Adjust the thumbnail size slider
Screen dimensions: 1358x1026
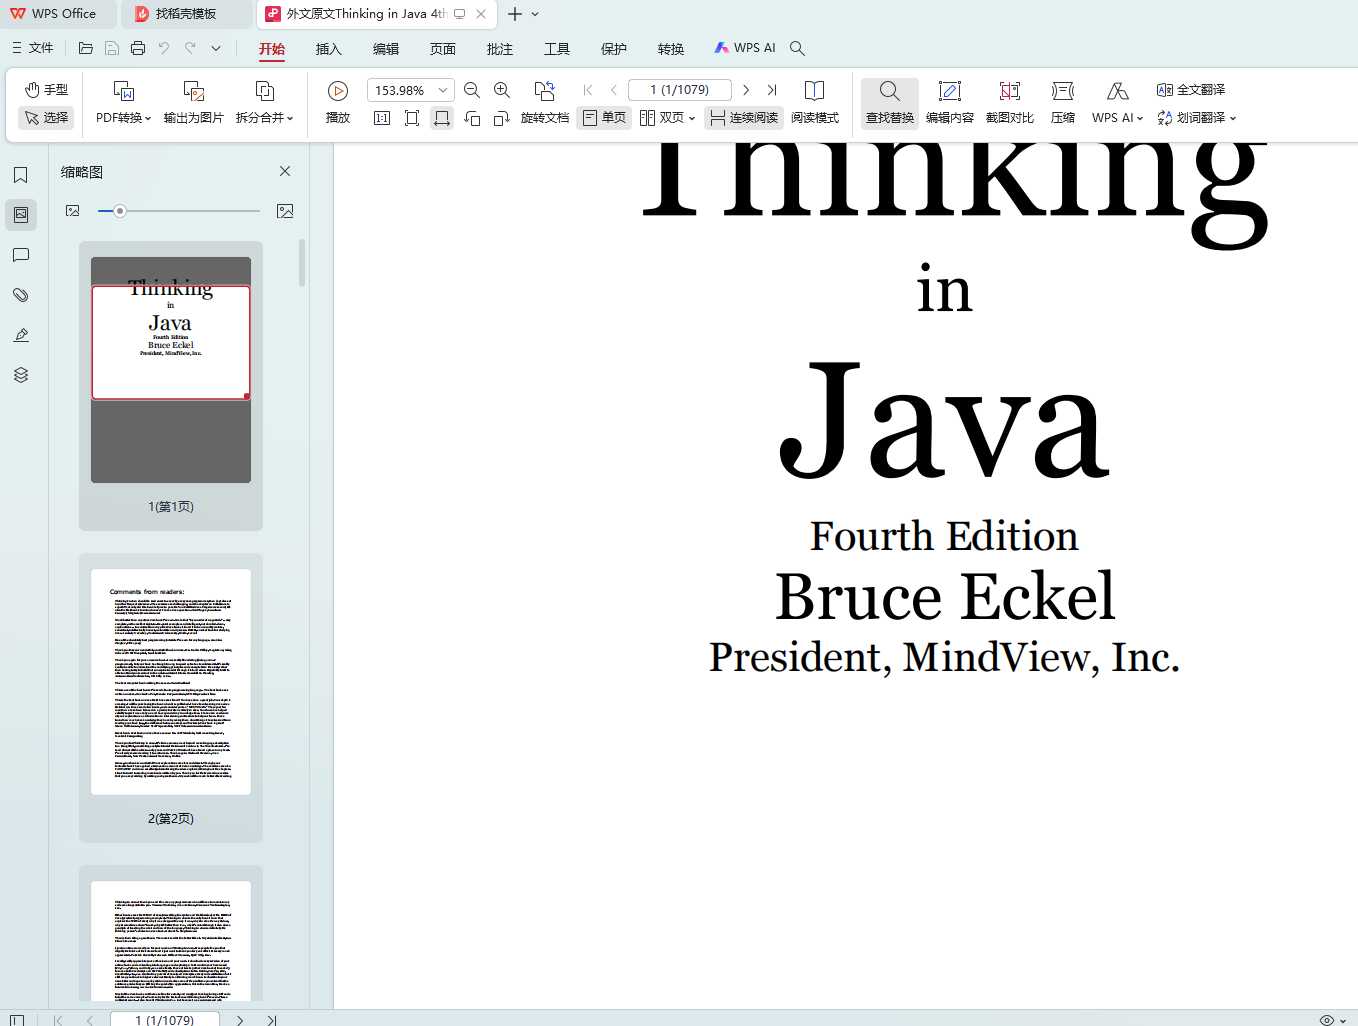(x=120, y=211)
